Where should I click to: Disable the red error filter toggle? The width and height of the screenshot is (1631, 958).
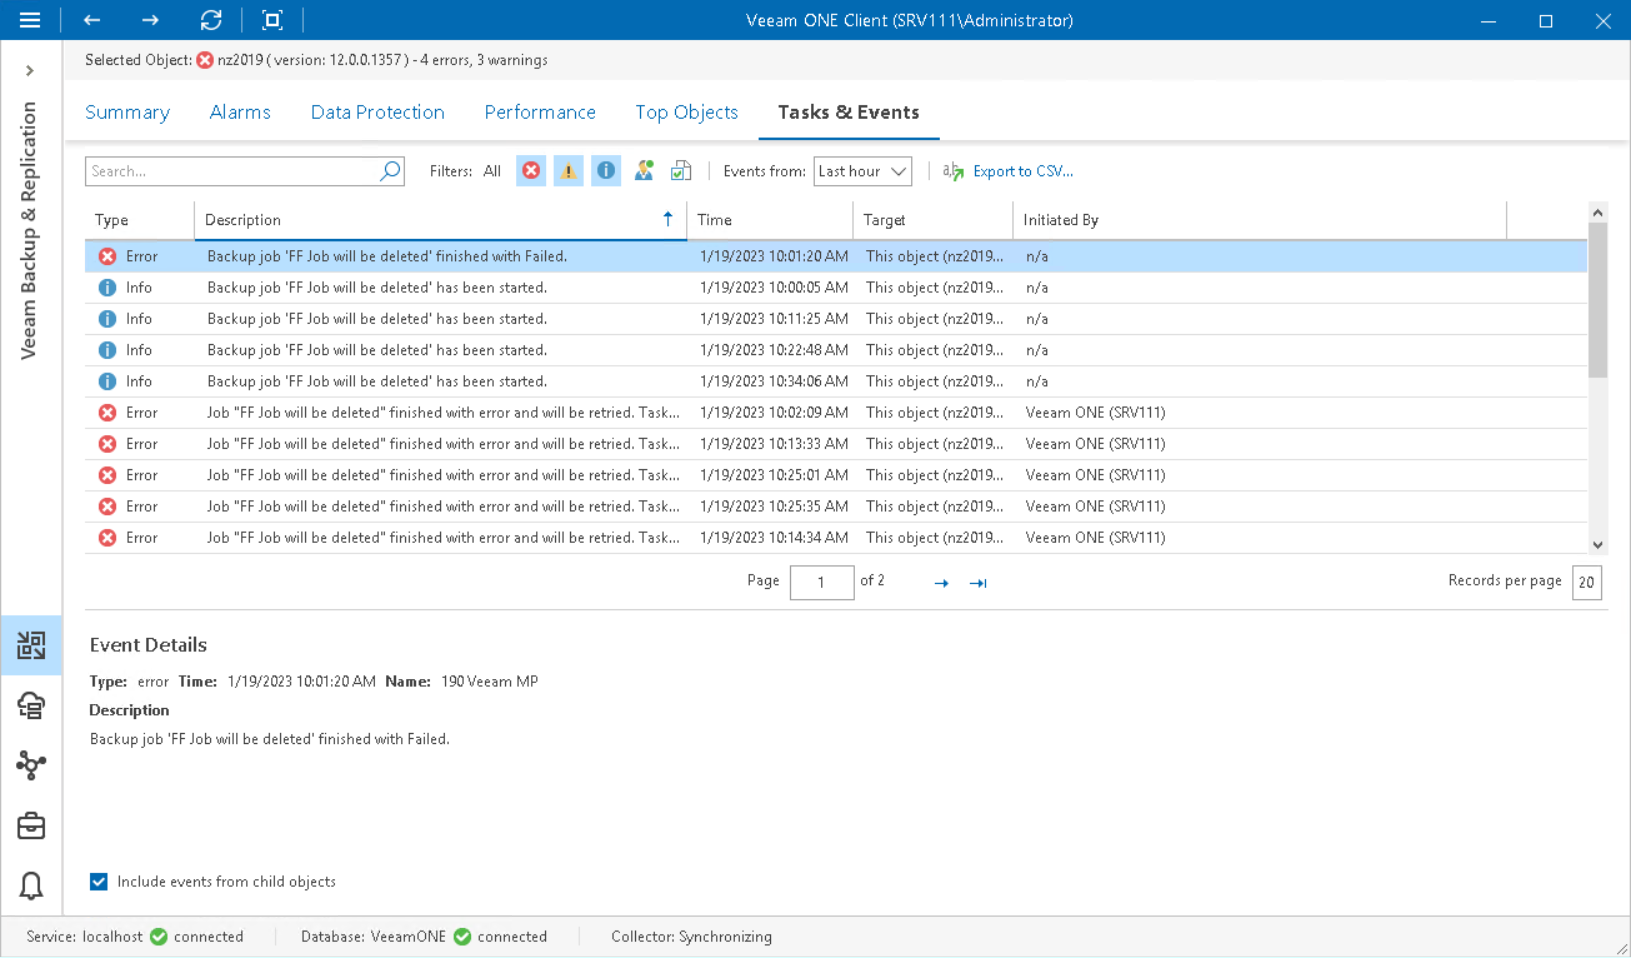click(x=531, y=170)
